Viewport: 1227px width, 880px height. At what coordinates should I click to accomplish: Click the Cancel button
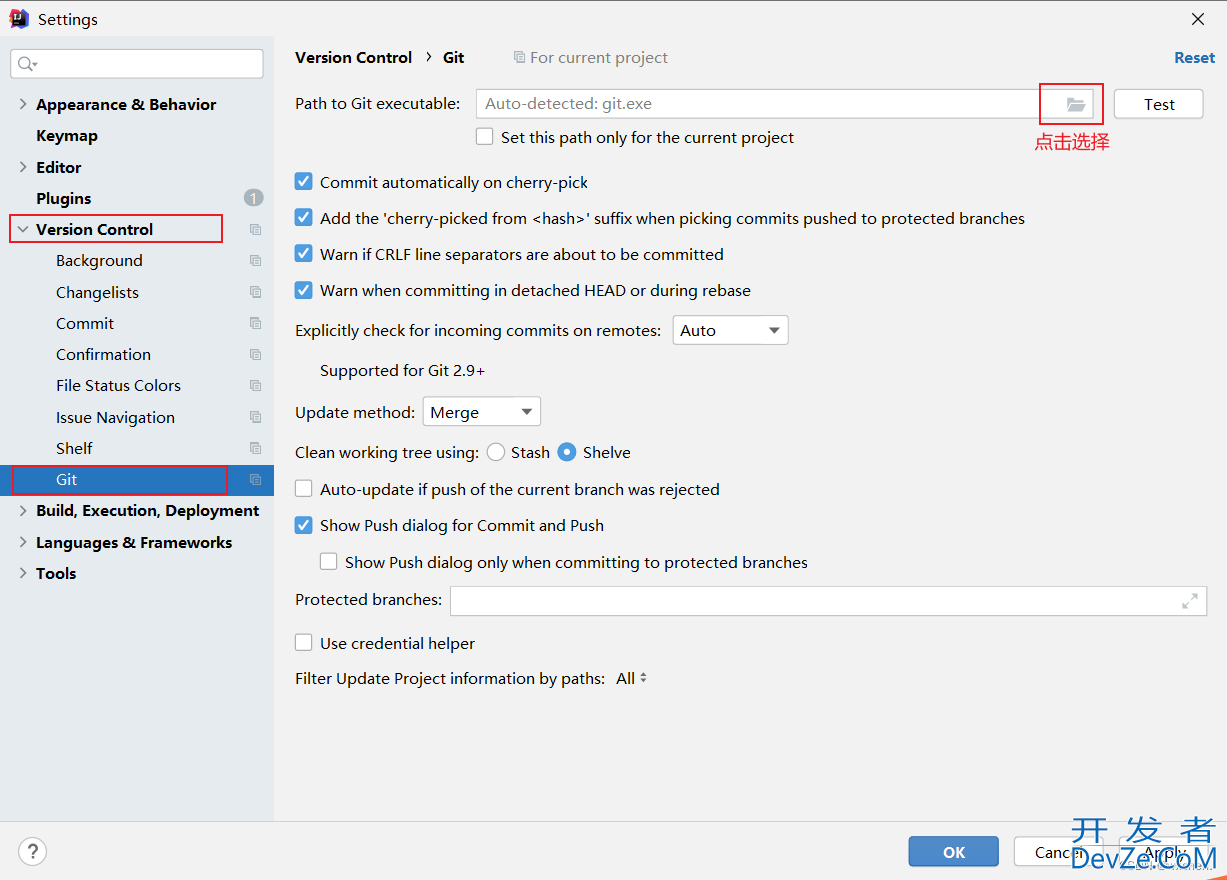[1058, 852]
